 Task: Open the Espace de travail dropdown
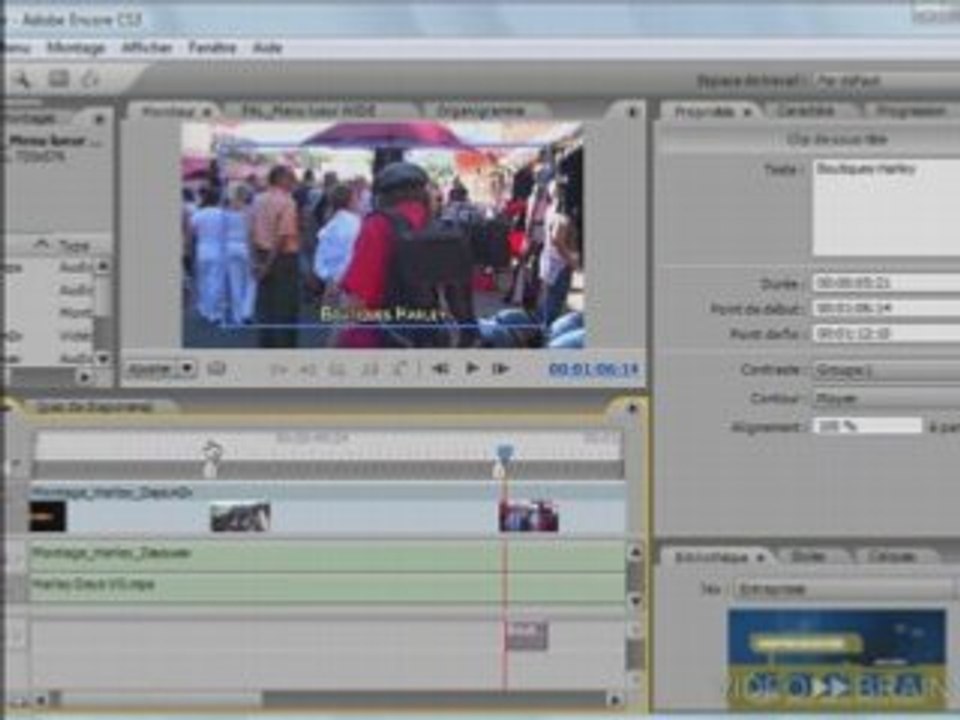click(887, 81)
